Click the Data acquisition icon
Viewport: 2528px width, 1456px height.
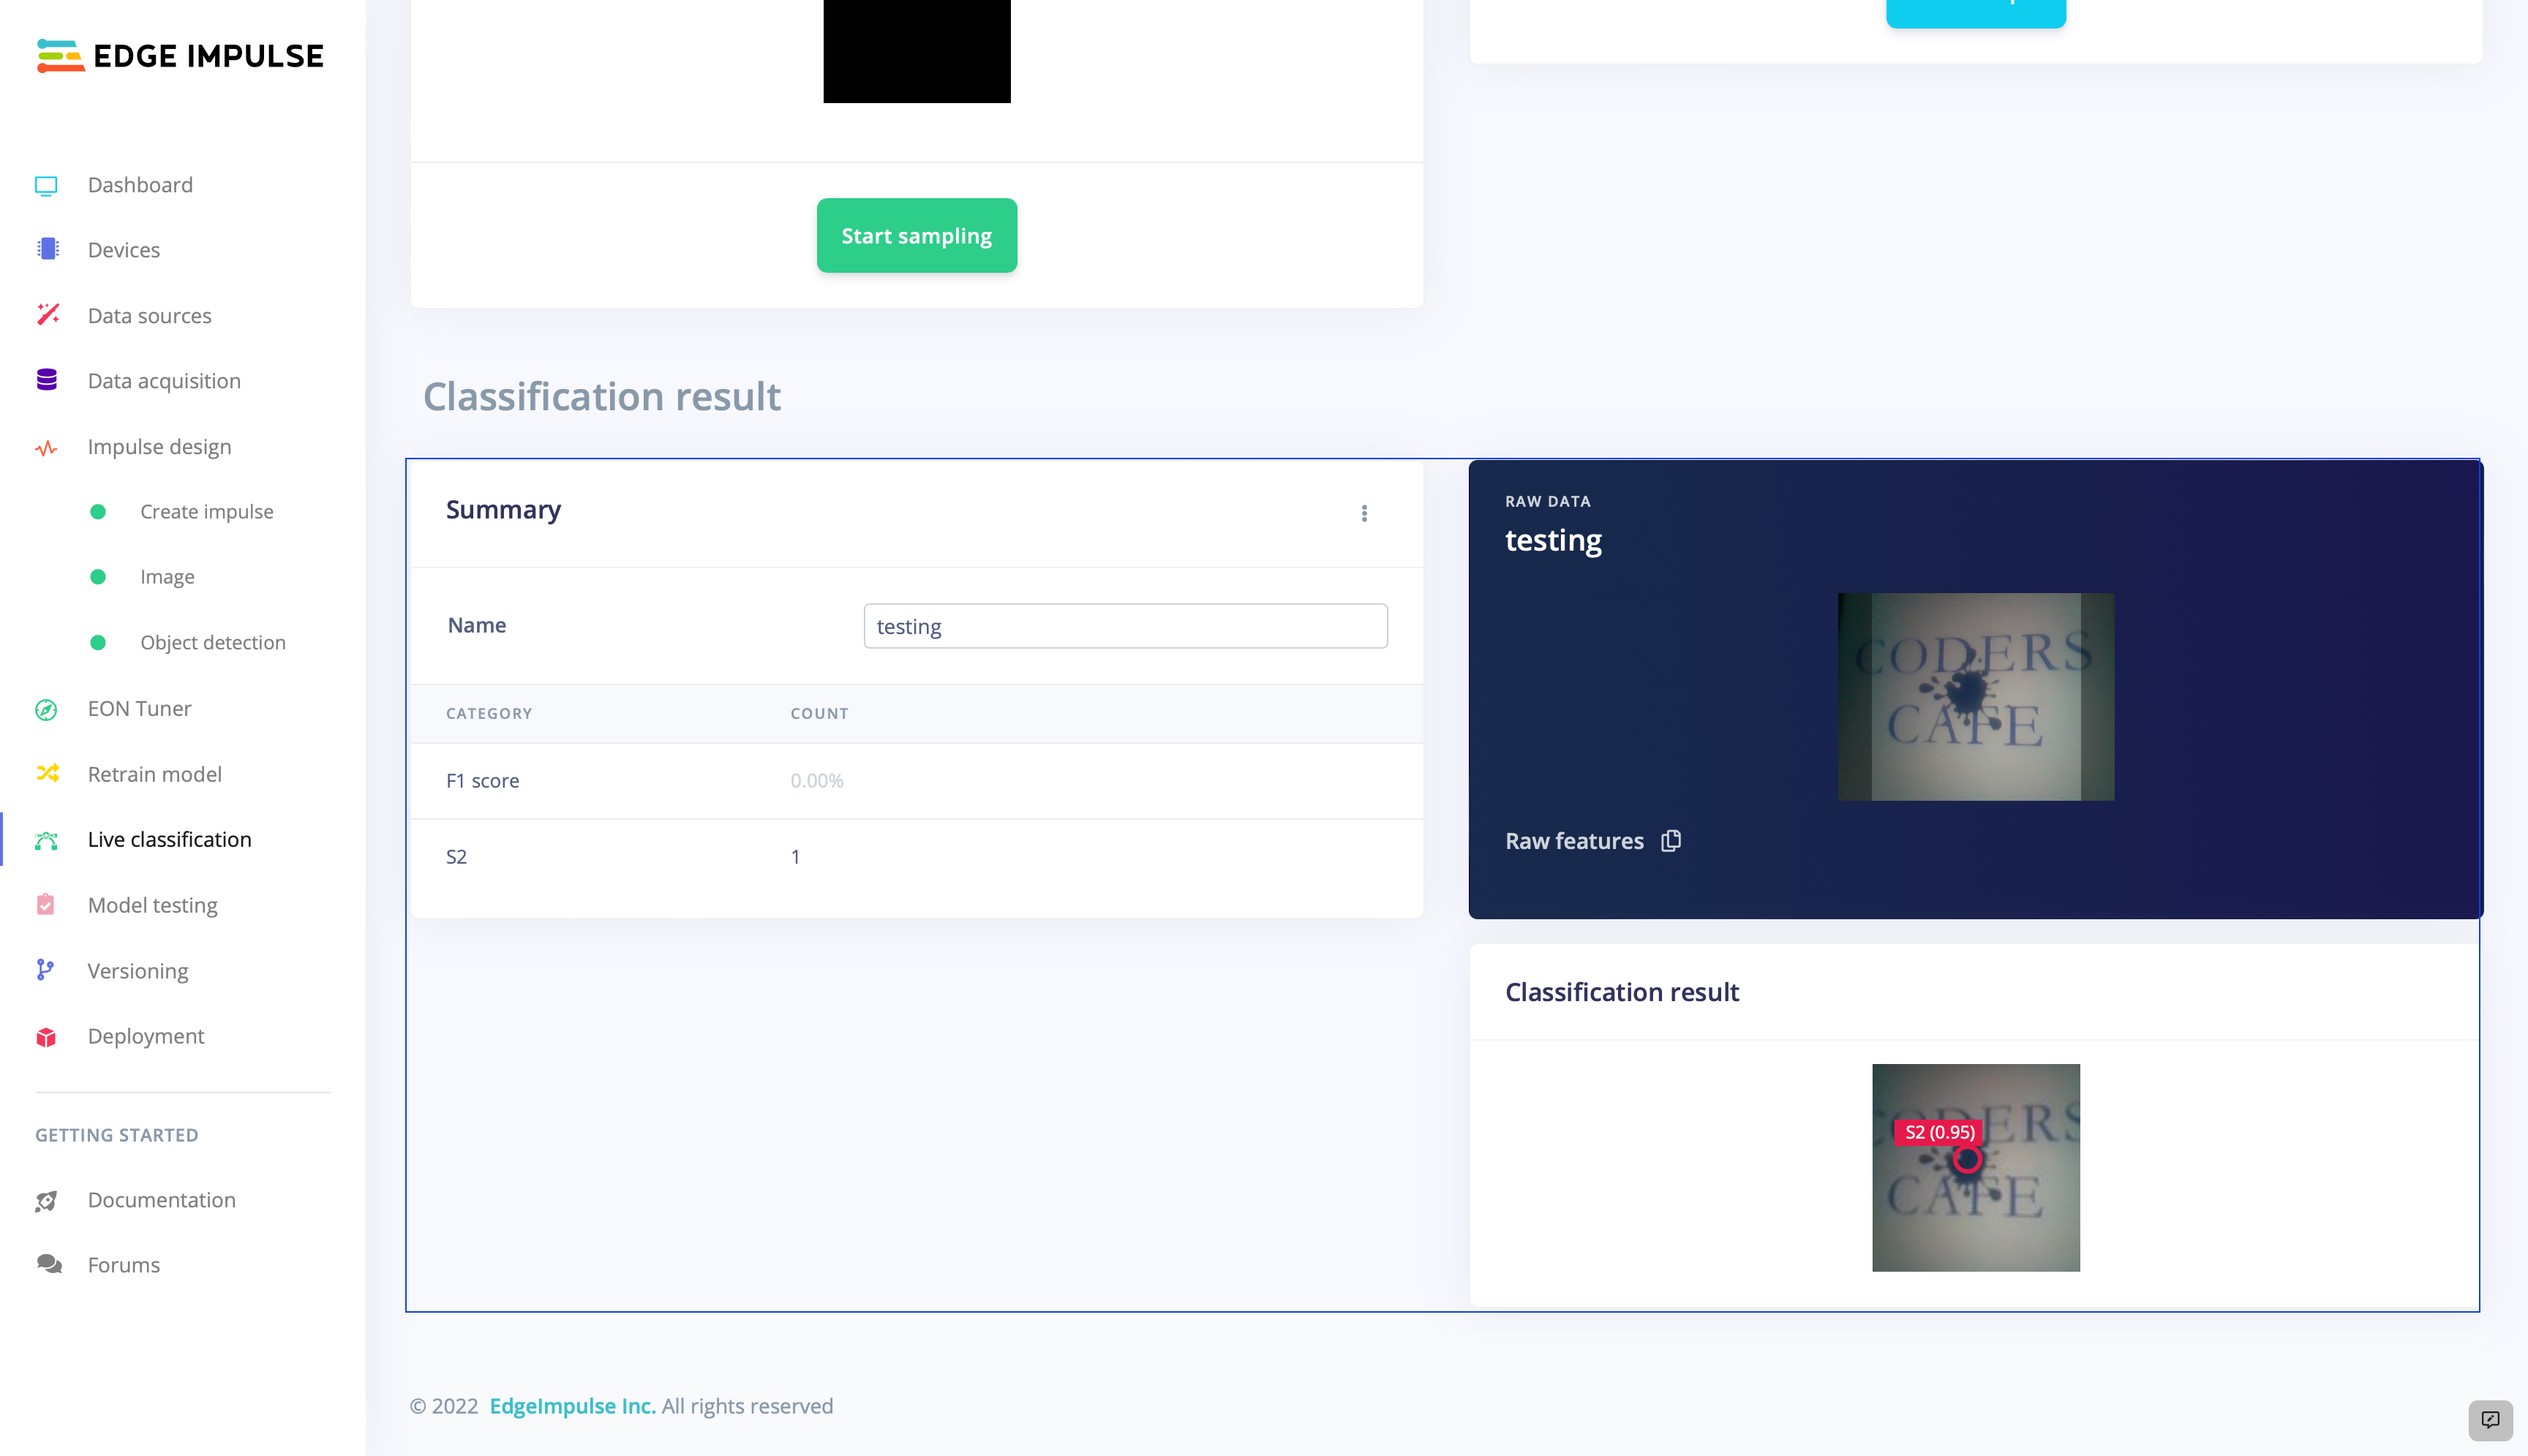pos(47,380)
